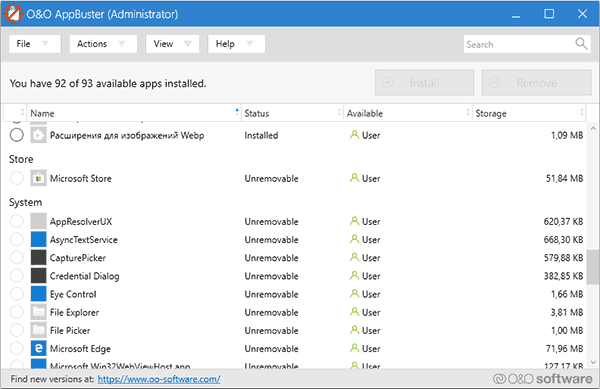Click the sort column header above checkboxes
This screenshot has width=600, height=389.
coord(15,113)
